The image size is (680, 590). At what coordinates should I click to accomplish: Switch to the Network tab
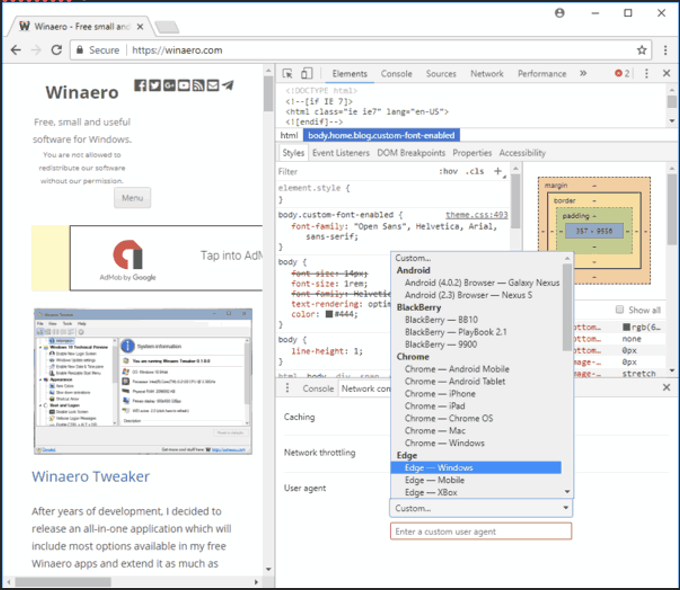pyautogui.click(x=487, y=74)
